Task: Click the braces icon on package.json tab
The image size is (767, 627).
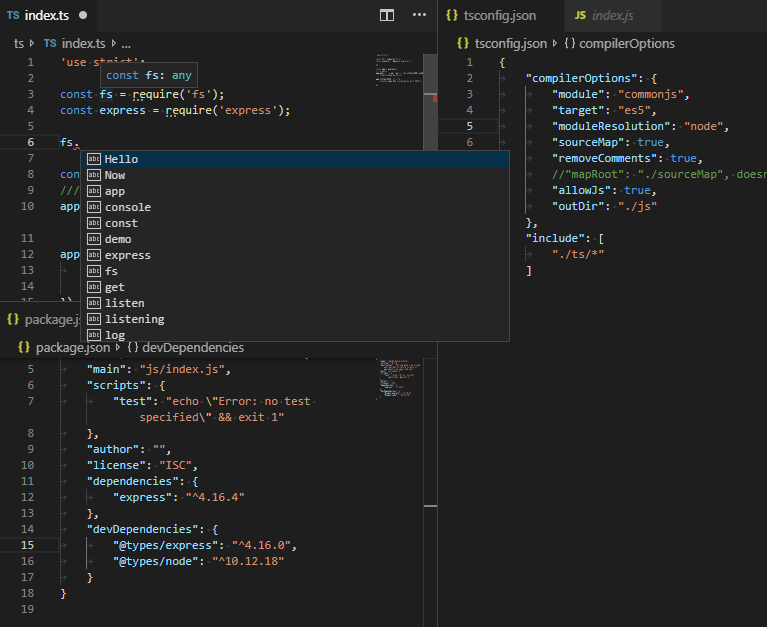Action: [13, 320]
